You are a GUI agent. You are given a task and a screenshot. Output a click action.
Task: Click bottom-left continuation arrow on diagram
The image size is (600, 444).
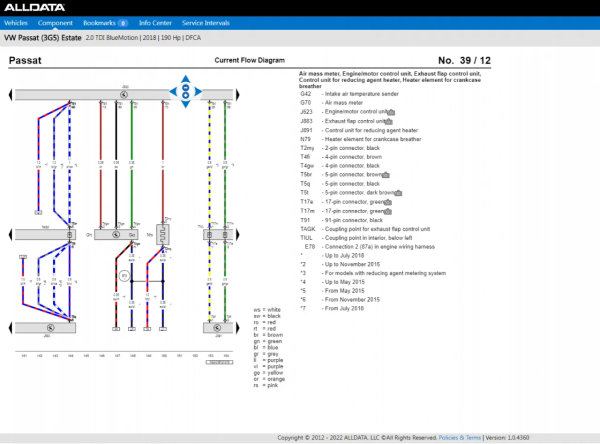coord(9,325)
